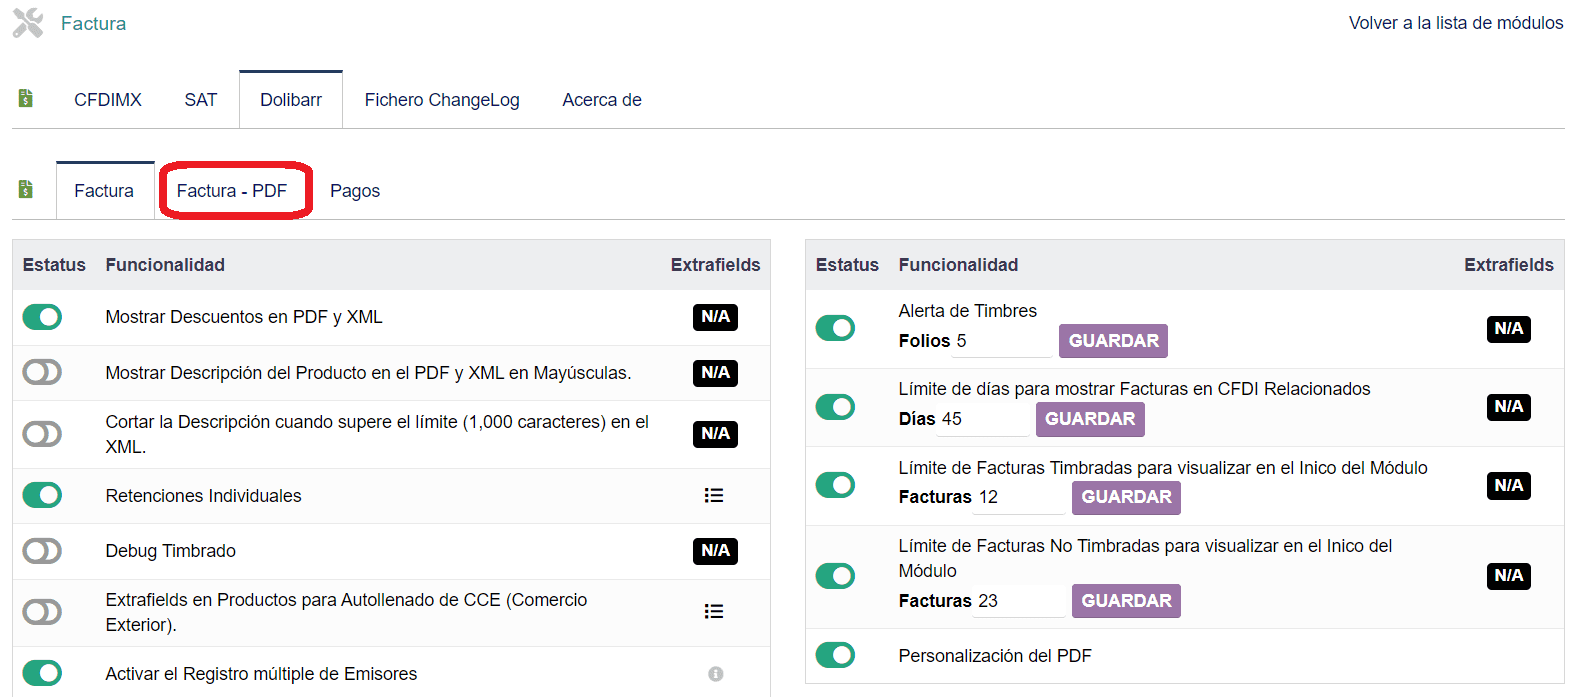Open the Pagos subtab
Viewport: 1579px width, 697px height.
[355, 191]
